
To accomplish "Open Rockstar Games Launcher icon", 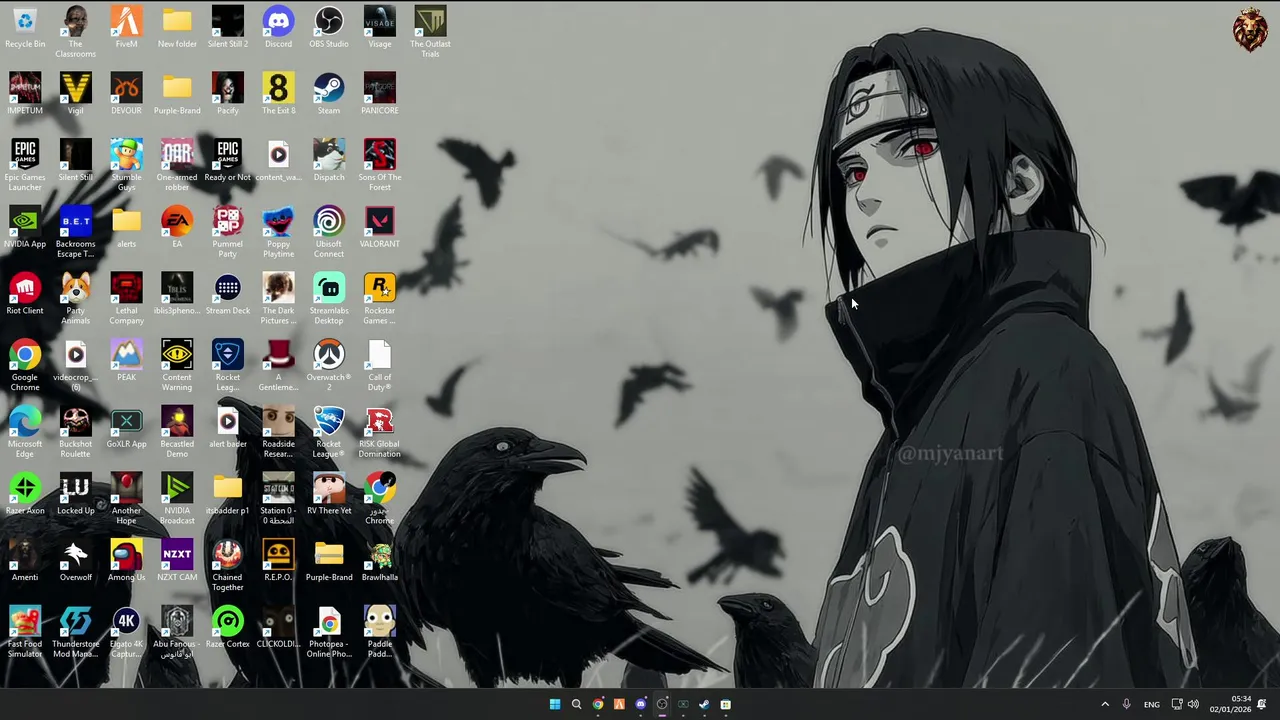I will tap(380, 298).
